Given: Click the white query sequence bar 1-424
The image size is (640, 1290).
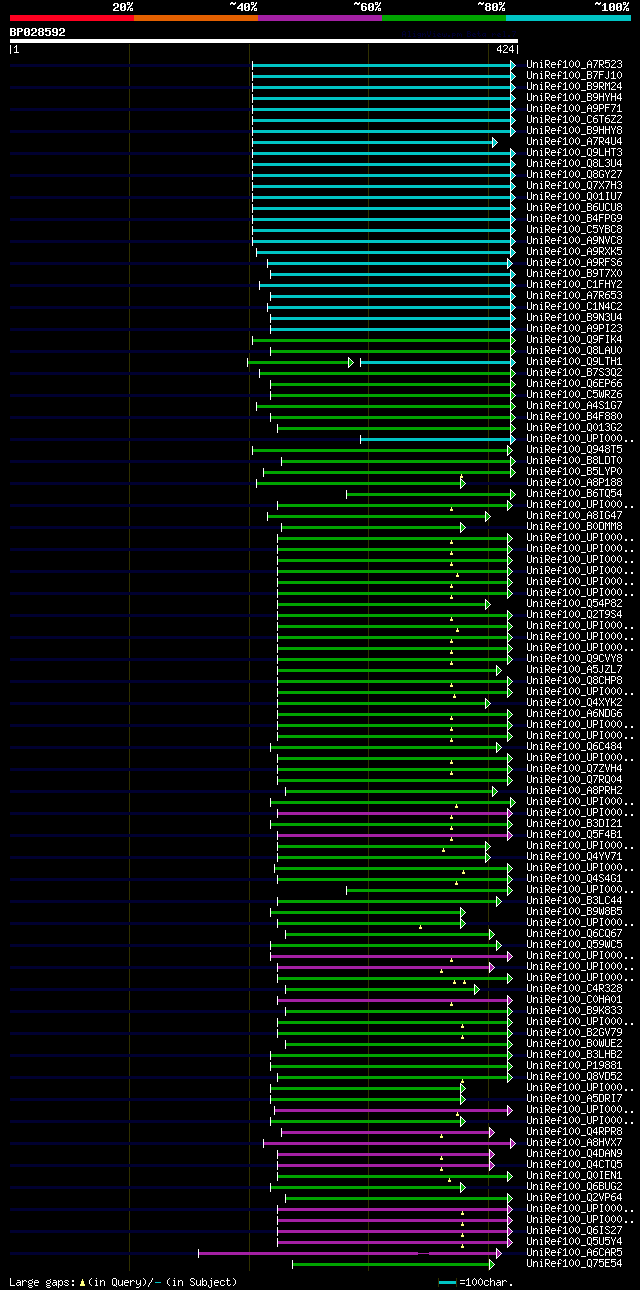Looking at the screenshot, I should [264, 41].
